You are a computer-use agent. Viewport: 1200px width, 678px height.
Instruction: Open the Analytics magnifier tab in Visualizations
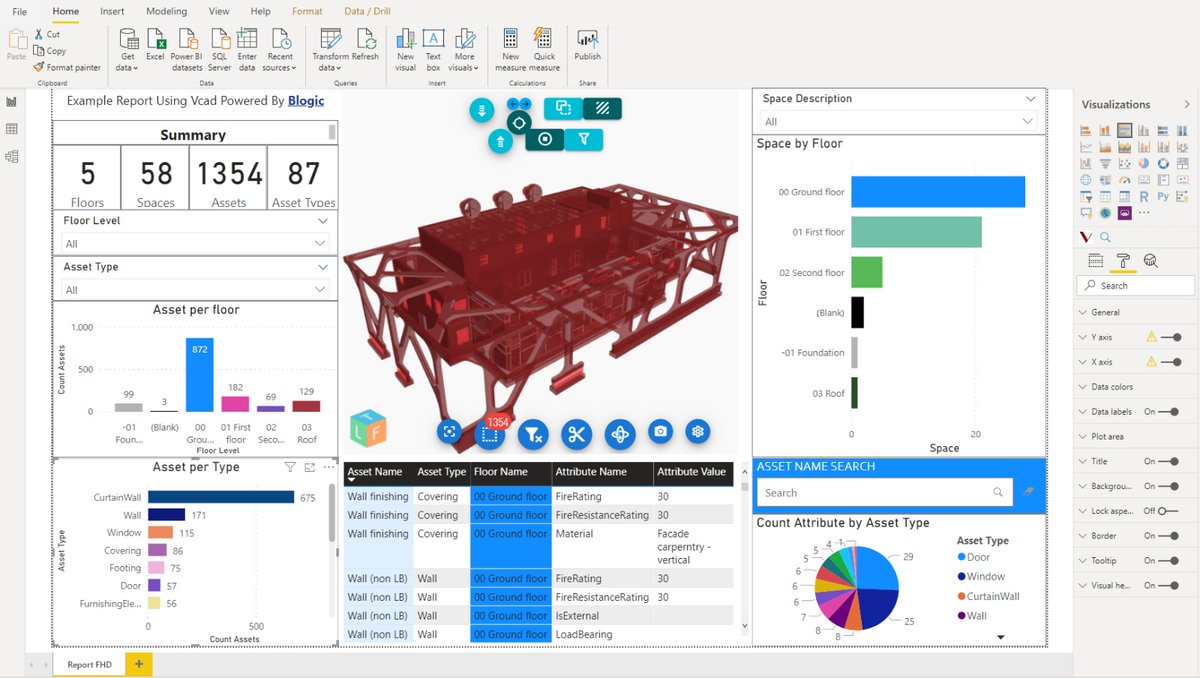pyautogui.click(x=1150, y=261)
